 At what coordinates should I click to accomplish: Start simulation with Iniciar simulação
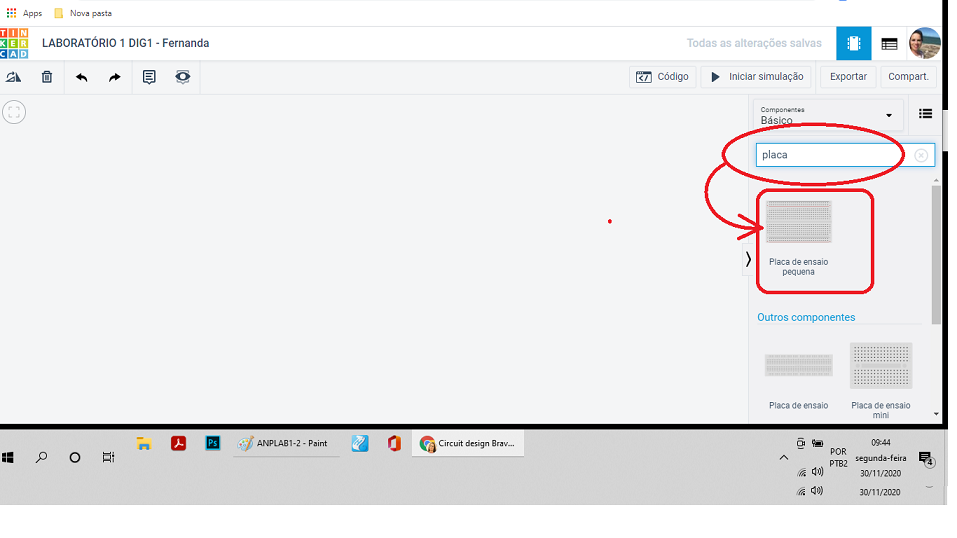click(x=757, y=77)
